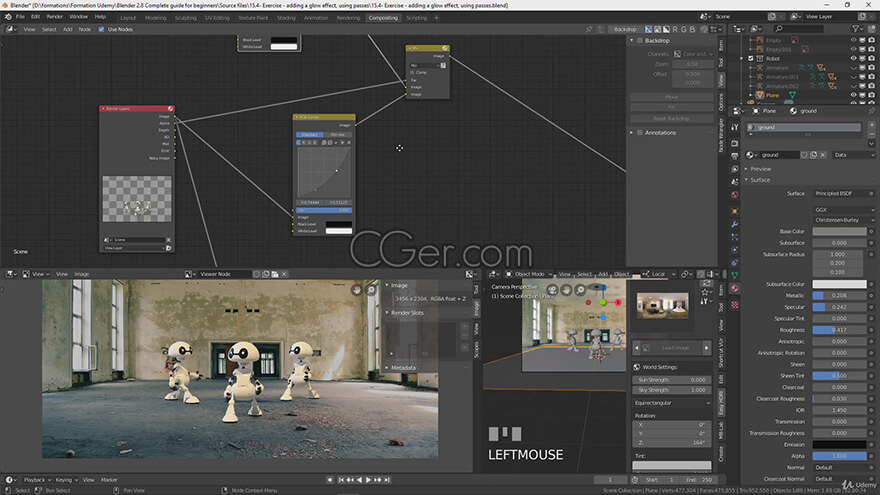Open Channels dropdown in Backdrop panel
Viewport: 880px width, 495px height.
point(693,54)
